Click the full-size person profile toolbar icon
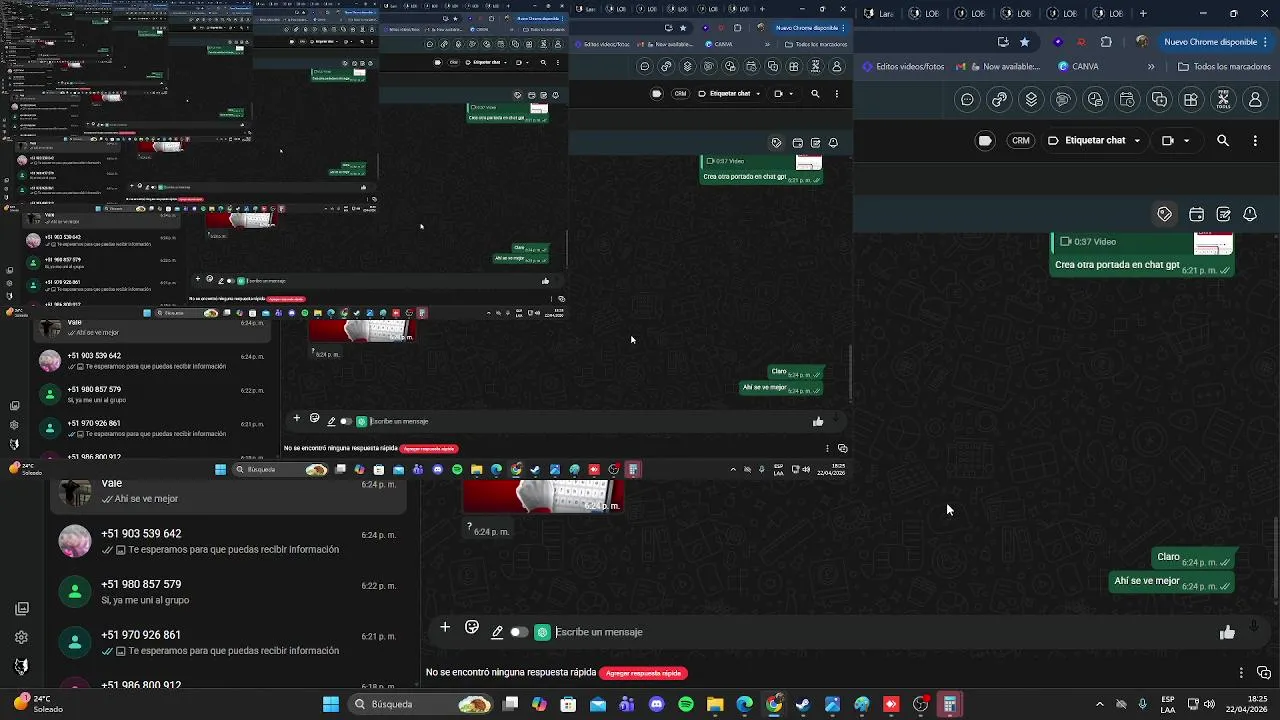 coord(1255,100)
